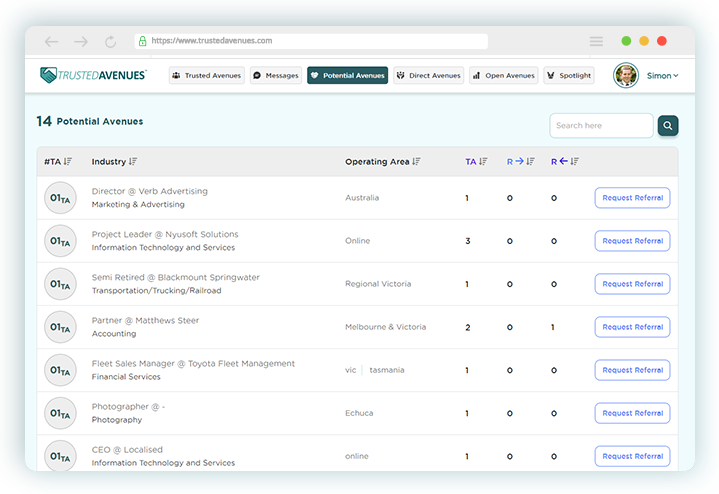This screenshot has width=719, height=494.
Task: Request Referral from Localised CEO
Action: pos(632,456)
